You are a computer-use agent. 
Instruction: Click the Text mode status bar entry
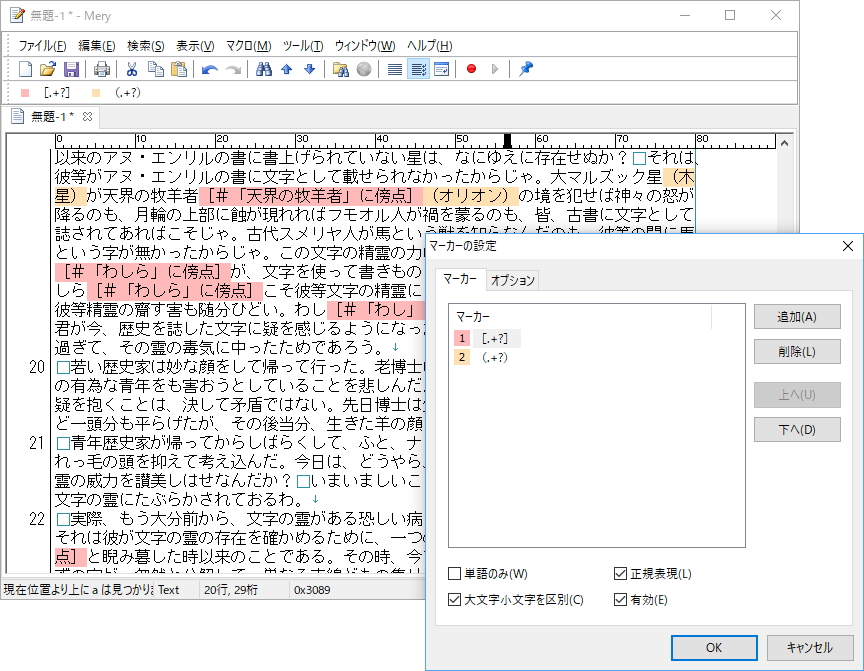point(169,590)
